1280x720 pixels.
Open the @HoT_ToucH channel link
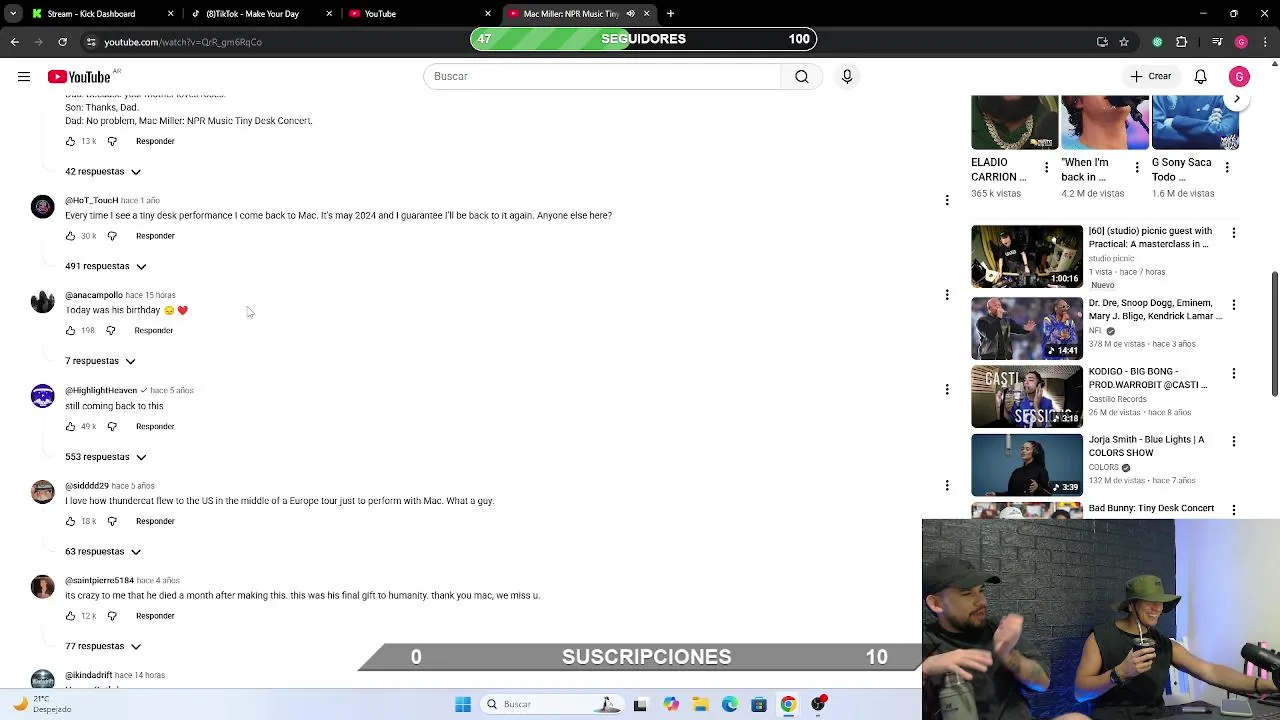(92, 201)
